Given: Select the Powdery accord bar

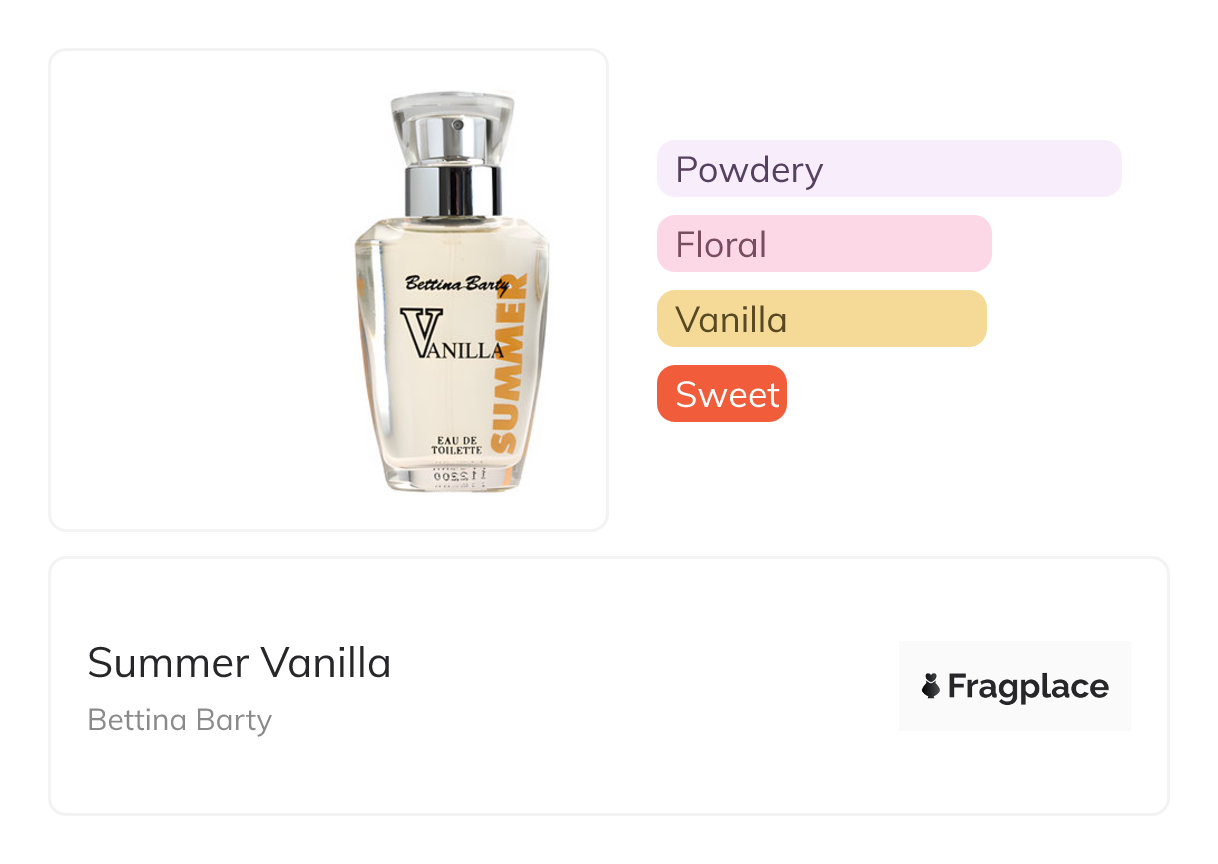Looking at the screenshot, I should [x=888, y=169].
